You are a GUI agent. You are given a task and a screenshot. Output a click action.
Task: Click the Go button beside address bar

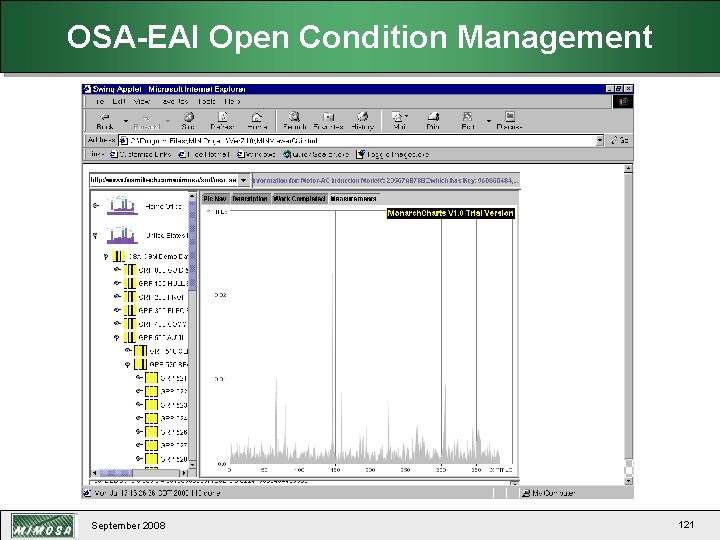619,141
